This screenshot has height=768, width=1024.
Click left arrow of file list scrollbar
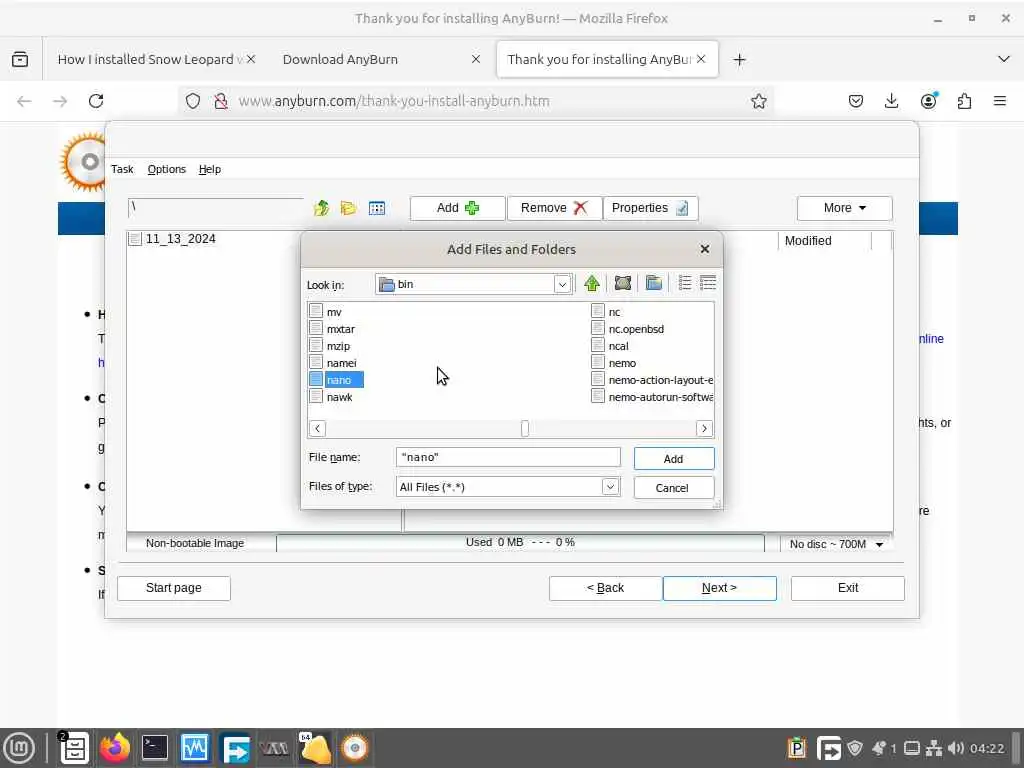[x=317, y=428]
